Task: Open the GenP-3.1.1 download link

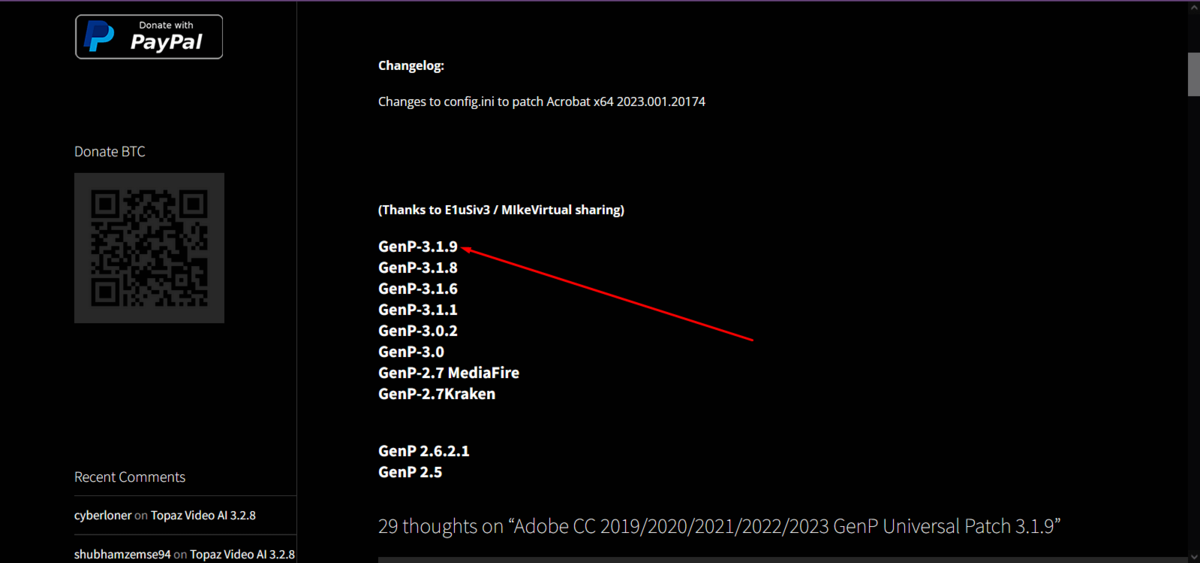Action: point(418,309)
